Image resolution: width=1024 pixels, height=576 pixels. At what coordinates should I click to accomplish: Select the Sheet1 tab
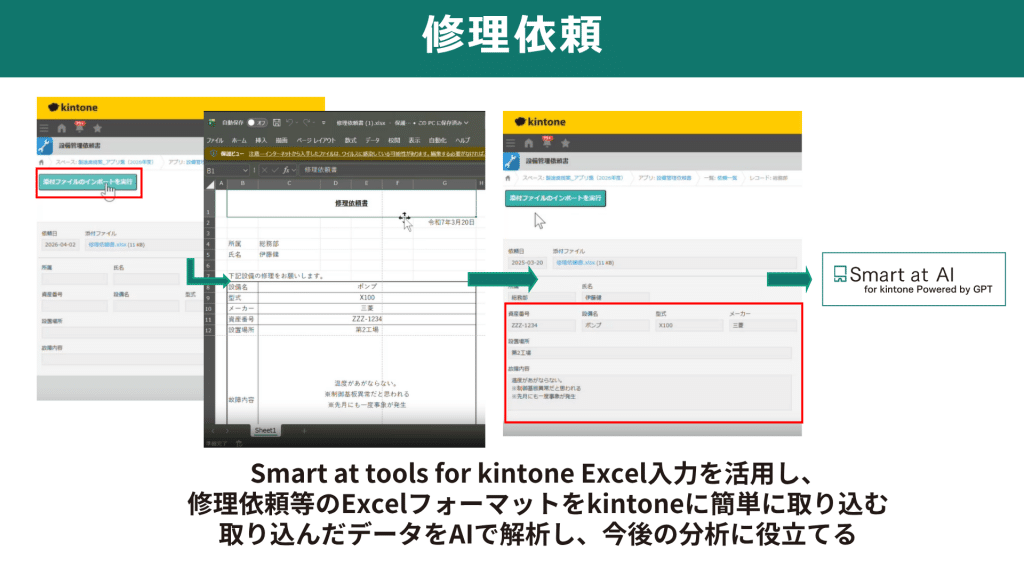[265, 430]
